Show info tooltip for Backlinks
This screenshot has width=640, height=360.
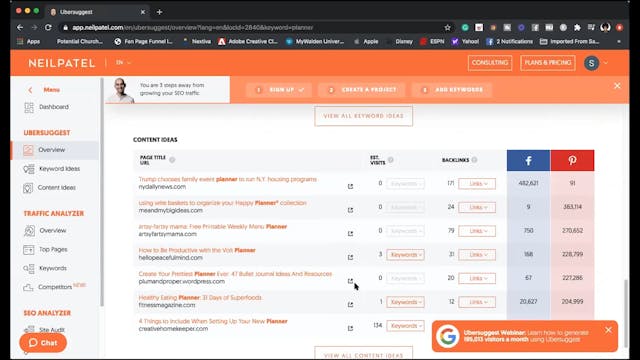click(474, 160)
